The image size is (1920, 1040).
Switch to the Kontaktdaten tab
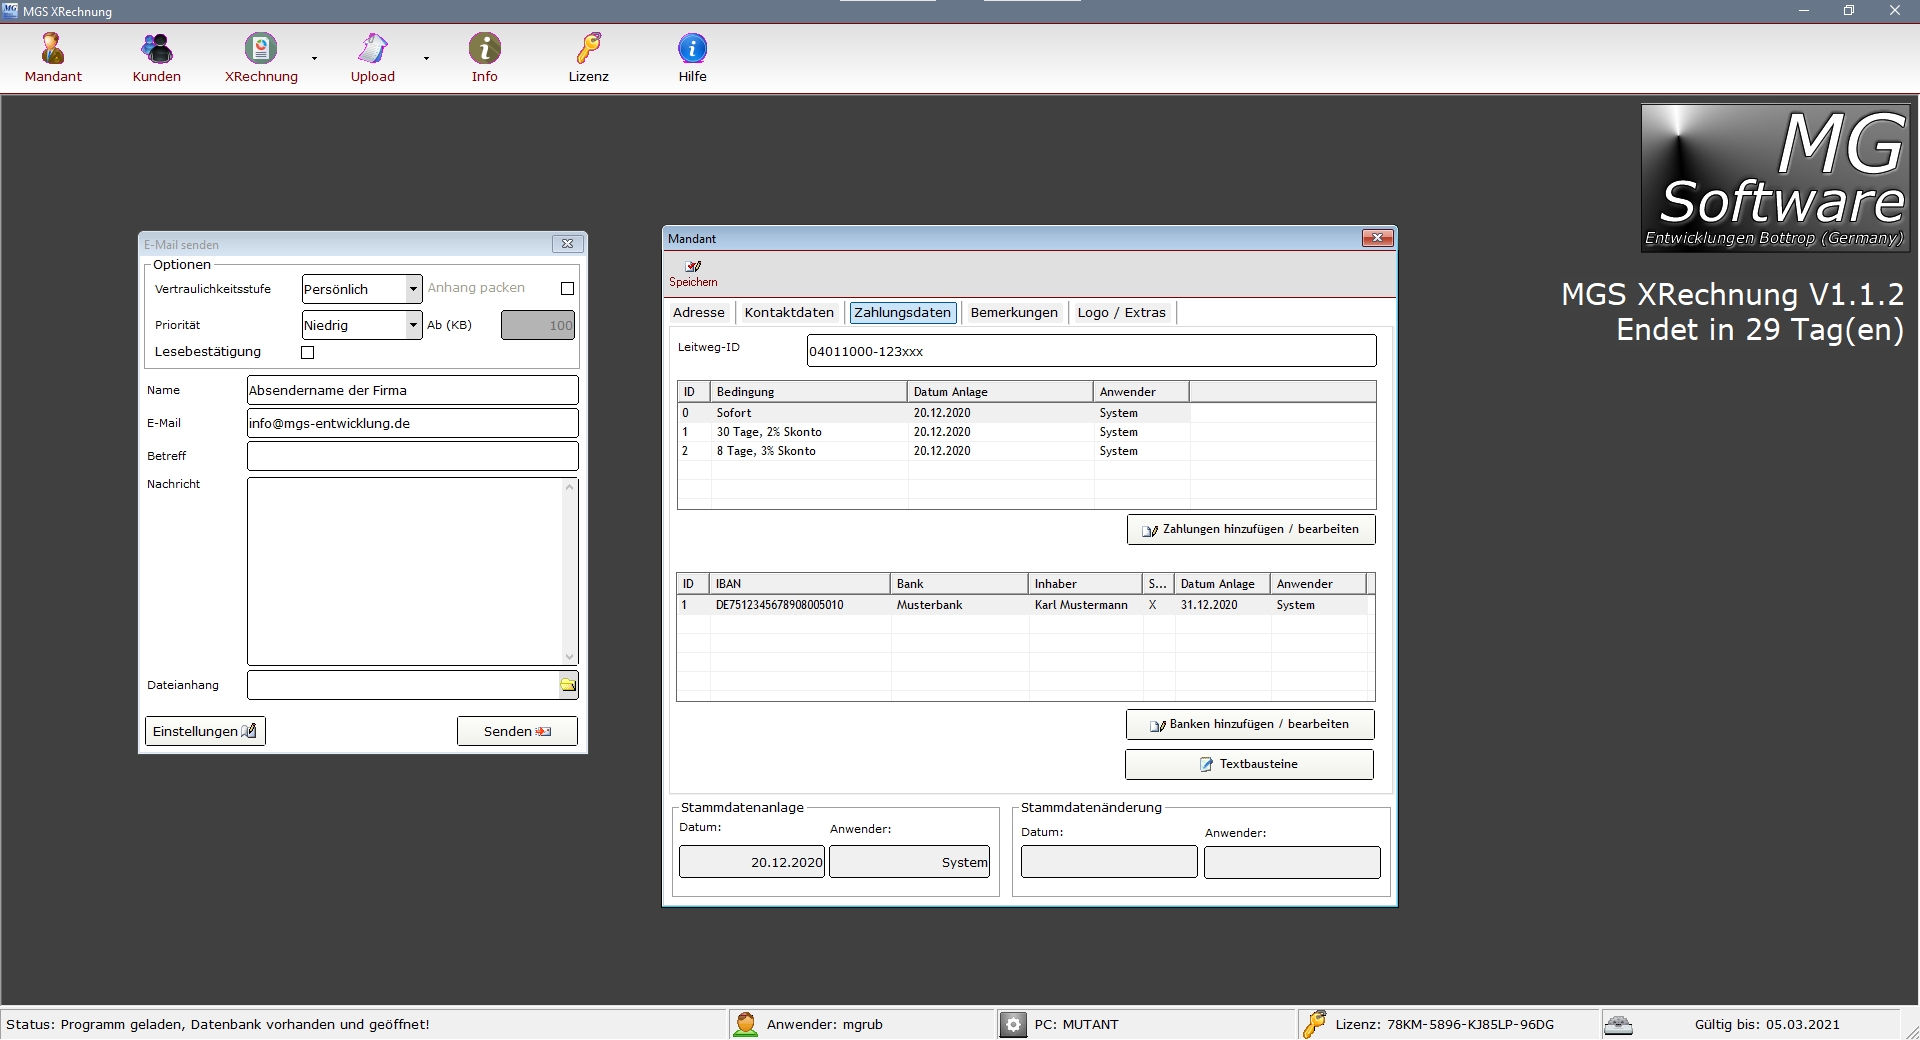(x=789, y=313)
